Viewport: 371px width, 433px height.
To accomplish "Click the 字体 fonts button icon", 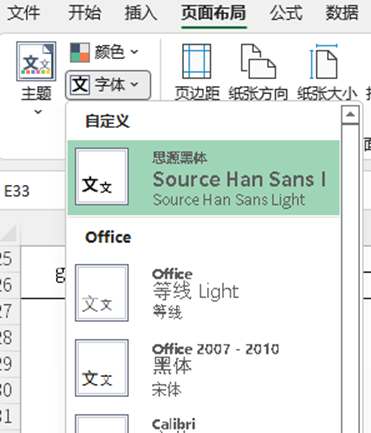I will (x=80, y=85).
